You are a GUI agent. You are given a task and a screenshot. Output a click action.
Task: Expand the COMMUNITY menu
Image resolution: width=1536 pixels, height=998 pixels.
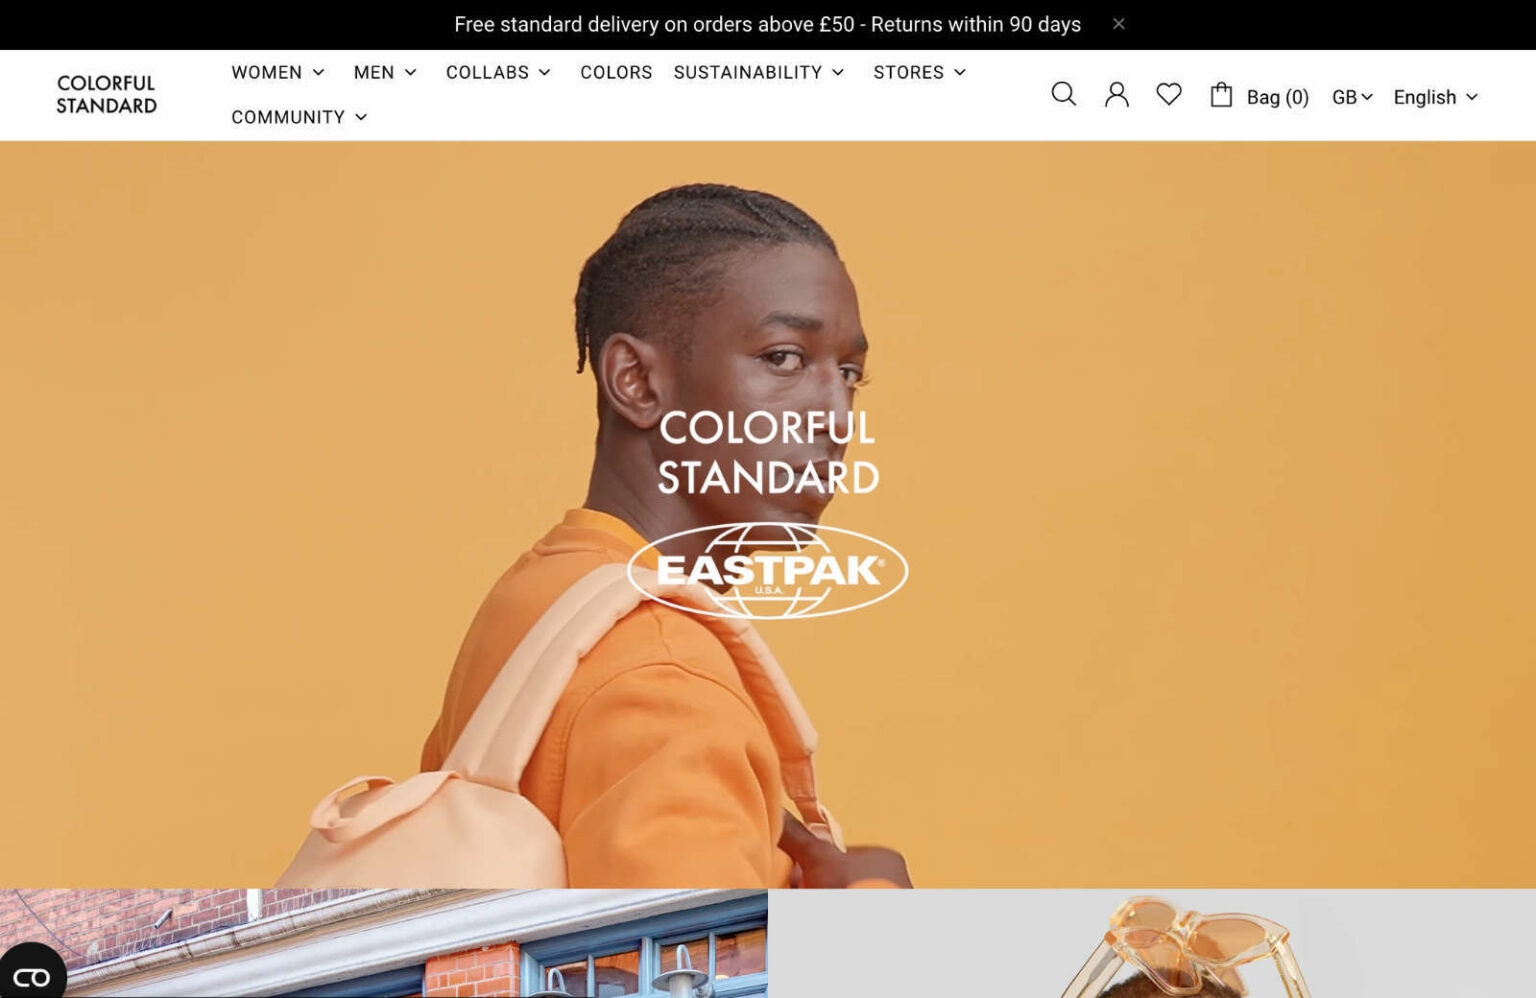(299, 117)
